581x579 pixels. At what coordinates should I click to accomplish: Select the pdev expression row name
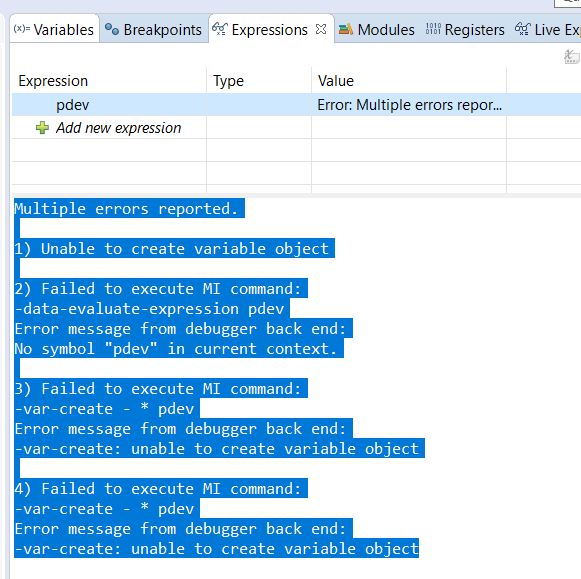pos(73,105)
